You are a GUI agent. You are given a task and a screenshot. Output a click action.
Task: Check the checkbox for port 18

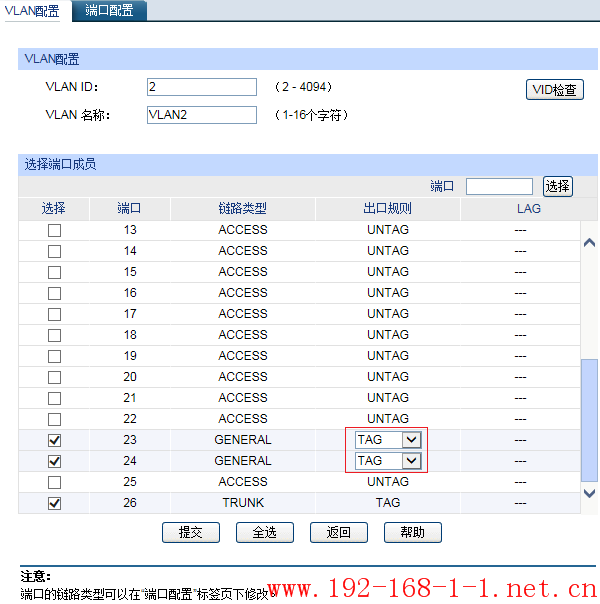[x=54, y=335]
